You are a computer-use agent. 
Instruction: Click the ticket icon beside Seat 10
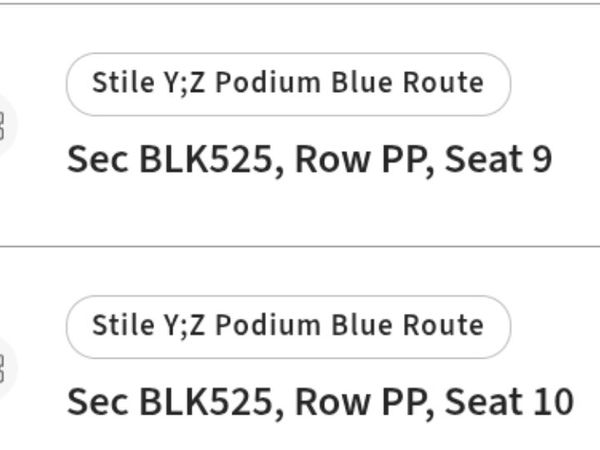tap(3, 368)
